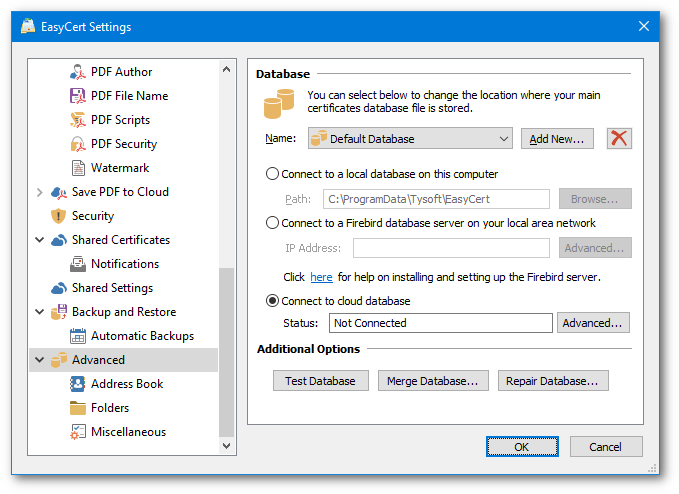
Task: Open the Default Database name dropdown
Action: 410,139
